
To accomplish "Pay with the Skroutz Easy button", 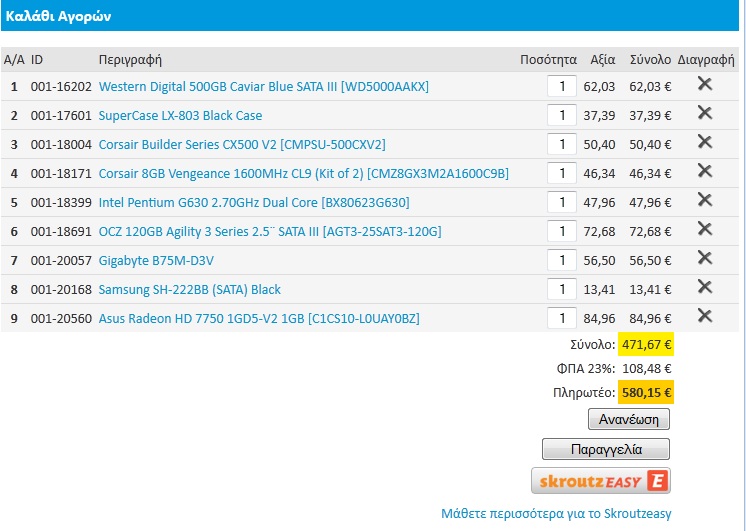I will (601, 481).
